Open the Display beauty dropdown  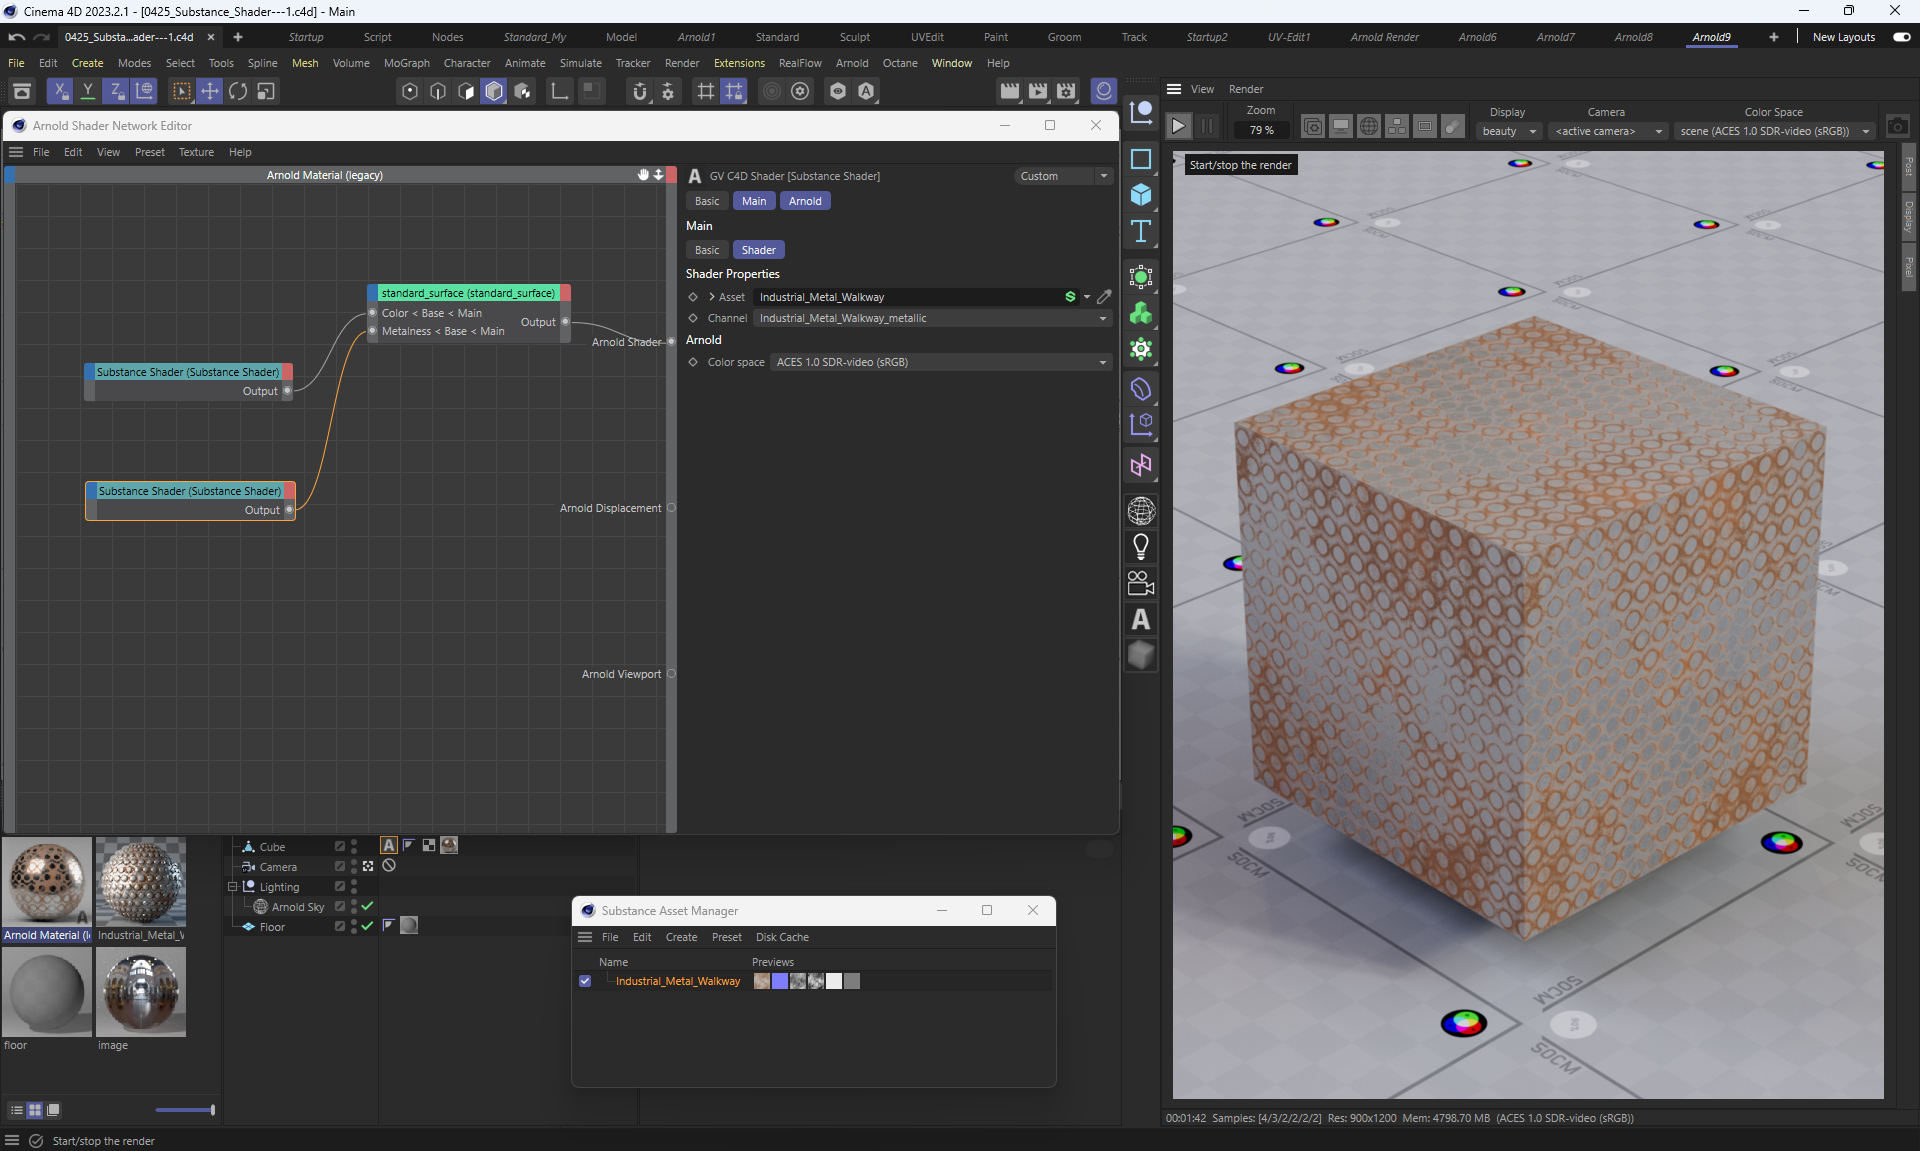(1508, 131)
